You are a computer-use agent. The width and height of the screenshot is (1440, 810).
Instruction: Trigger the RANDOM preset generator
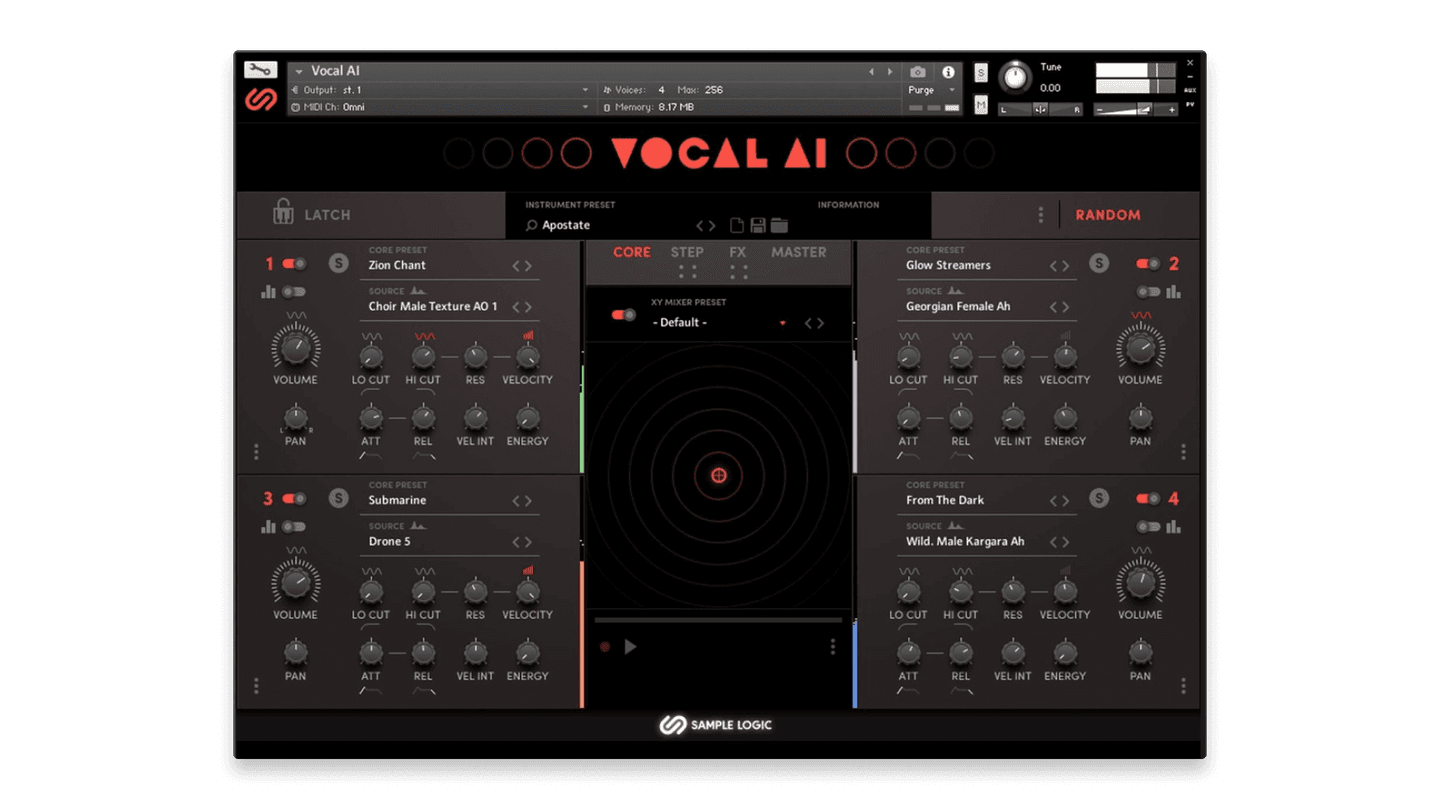point(1108,215)
